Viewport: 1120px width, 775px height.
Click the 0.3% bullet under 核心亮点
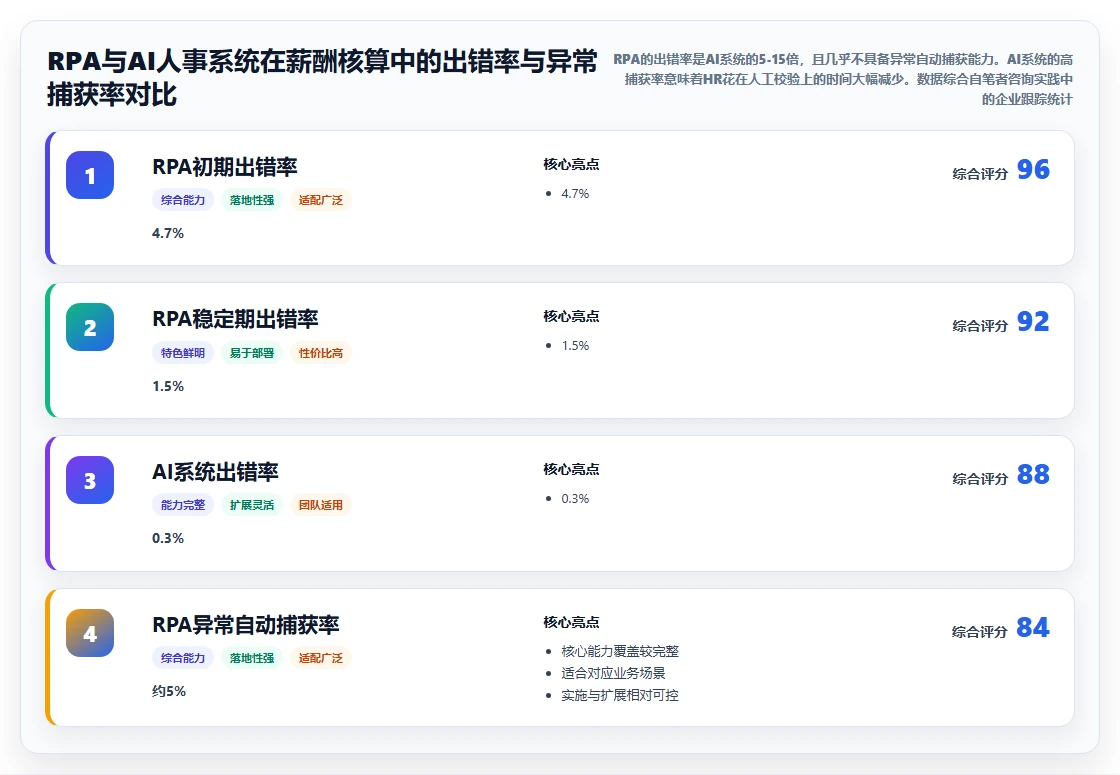point(575,499)
